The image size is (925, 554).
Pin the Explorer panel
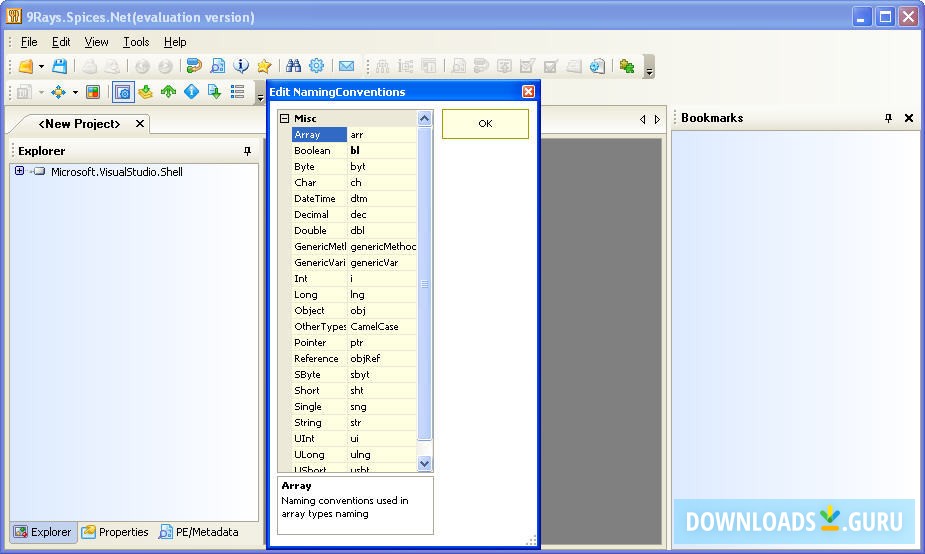coord(248,151)
